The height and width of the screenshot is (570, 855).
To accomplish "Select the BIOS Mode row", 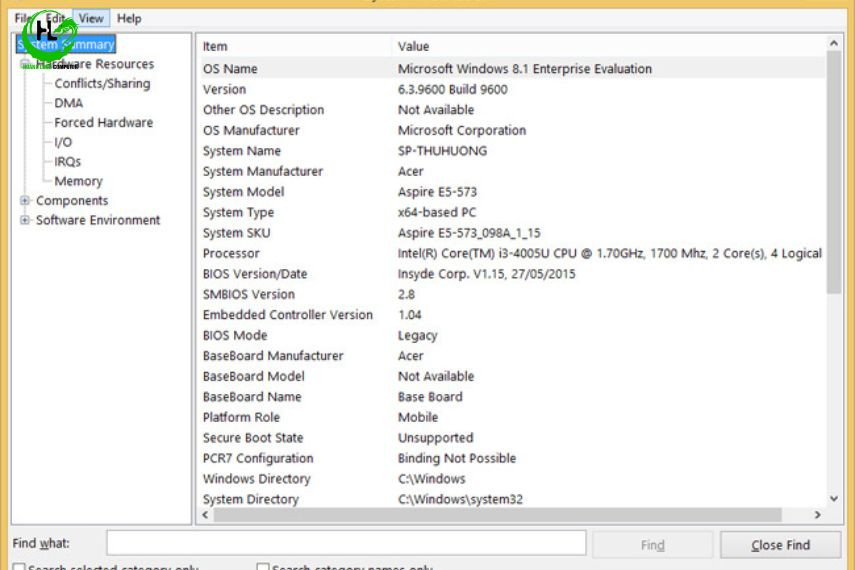I will [511, 335].
